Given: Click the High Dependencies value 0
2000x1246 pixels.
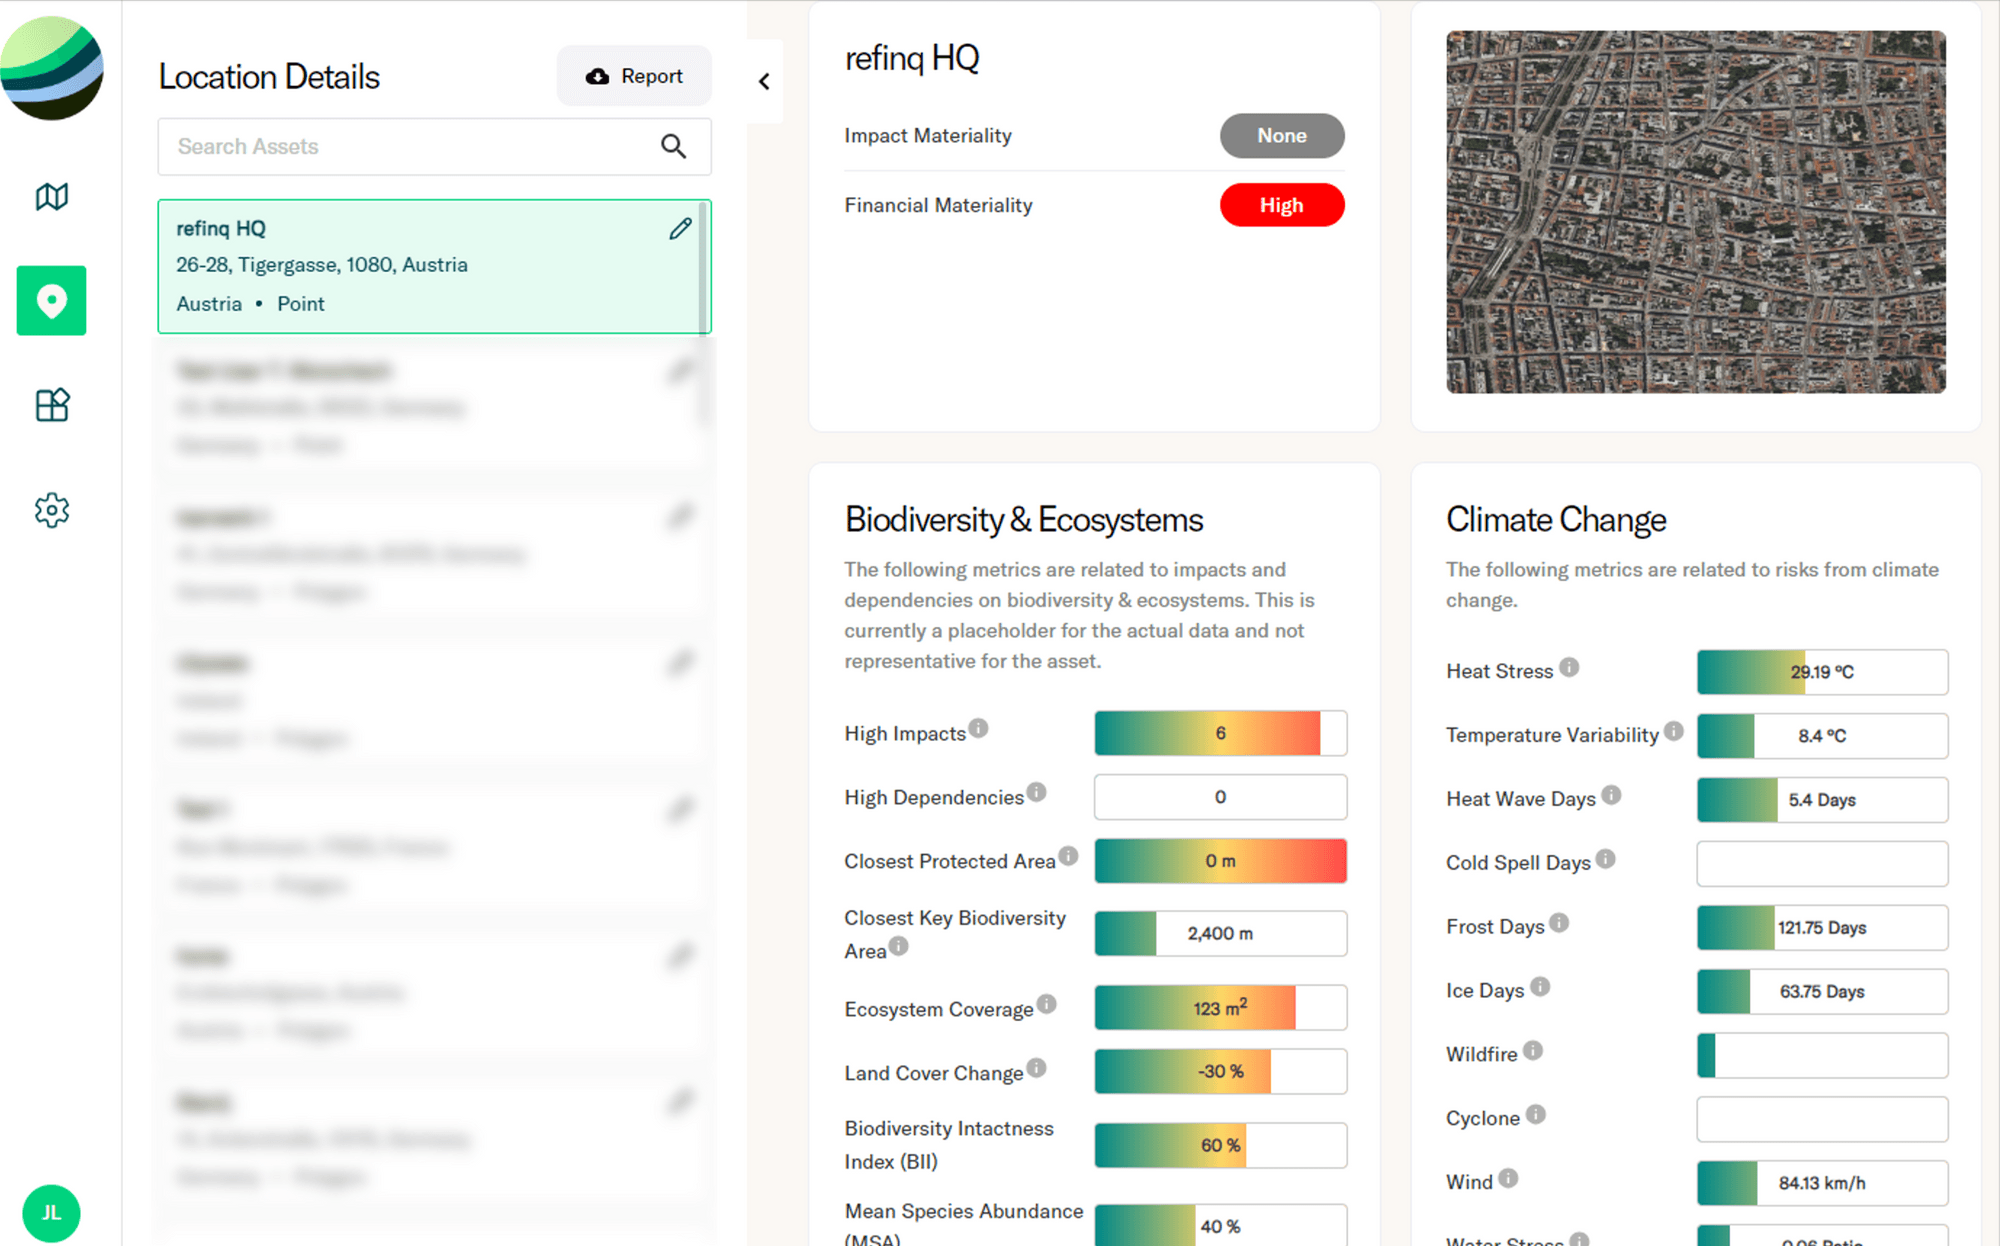Looking at the screenshot, I should (x=1220, y=797).
